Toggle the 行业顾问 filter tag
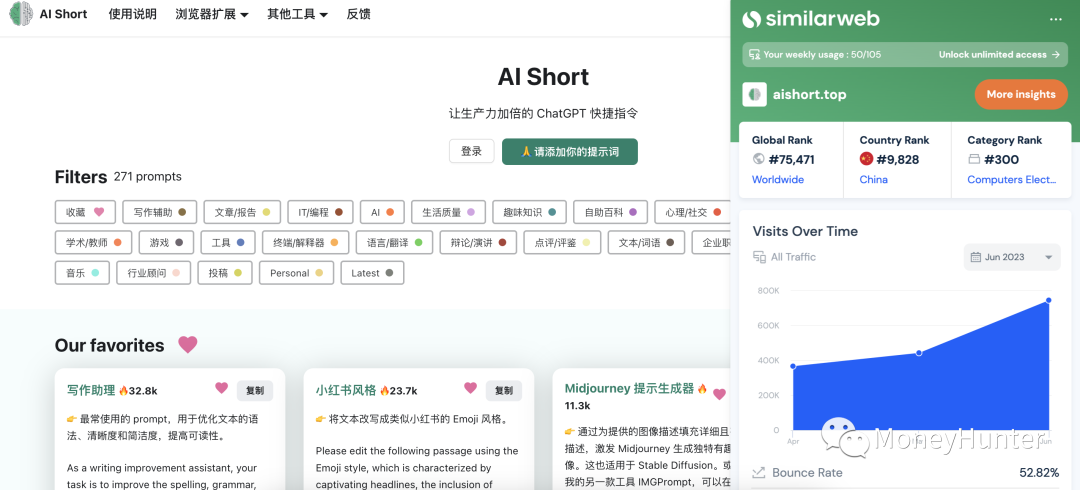Screen dimensions: 1080x490 (x=154, y=273)
